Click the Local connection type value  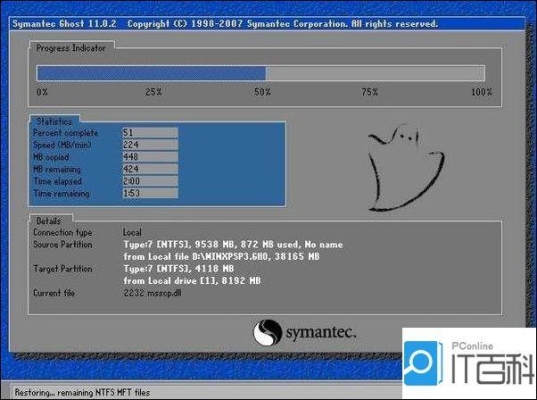click(x=132, y=233)
